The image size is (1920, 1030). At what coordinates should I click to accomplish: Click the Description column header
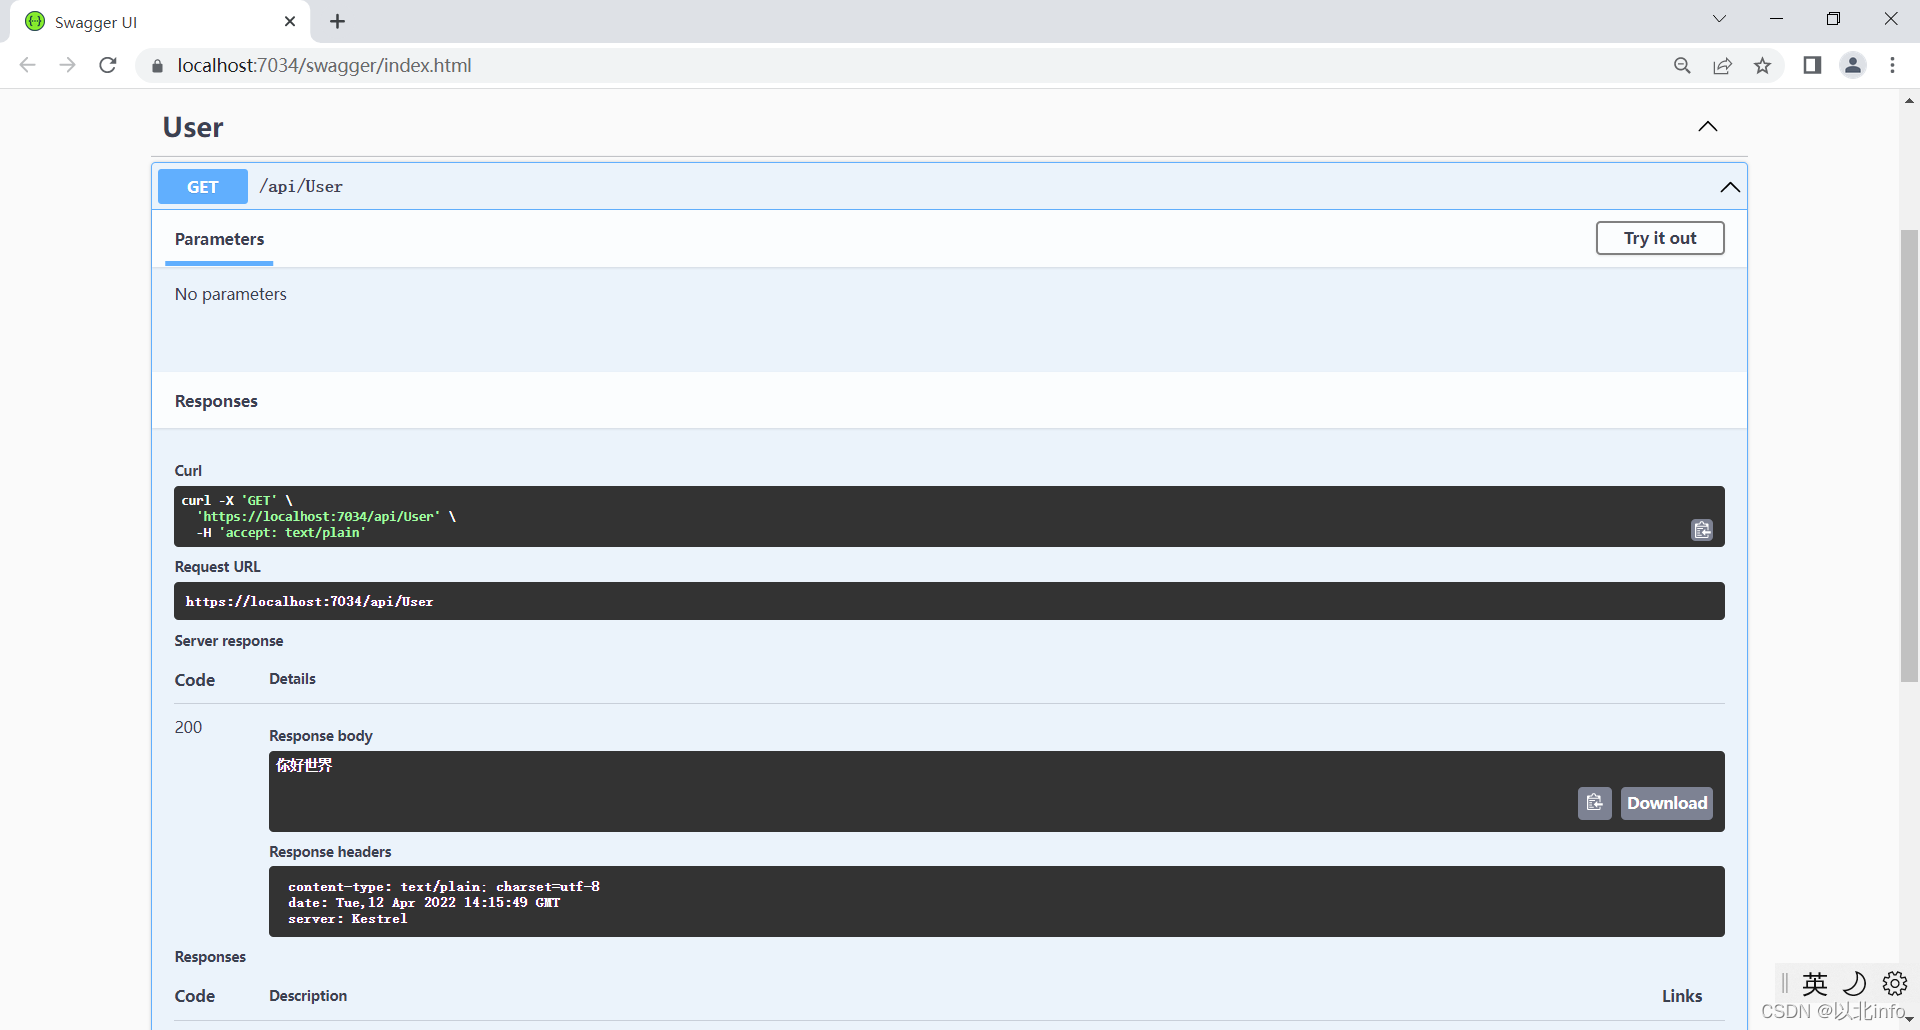[x=308, y=996]
